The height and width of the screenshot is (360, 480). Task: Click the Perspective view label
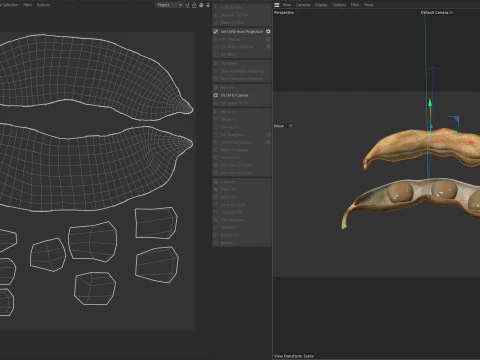coord(284,12)
